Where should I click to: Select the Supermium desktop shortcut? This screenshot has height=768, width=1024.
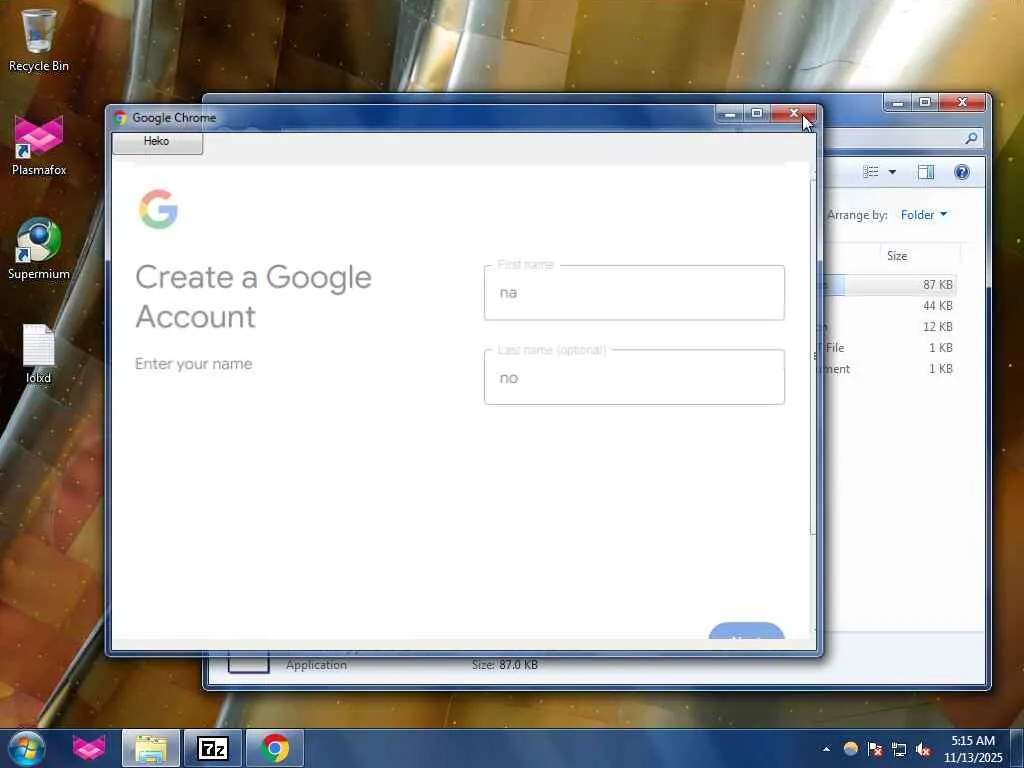39,249
